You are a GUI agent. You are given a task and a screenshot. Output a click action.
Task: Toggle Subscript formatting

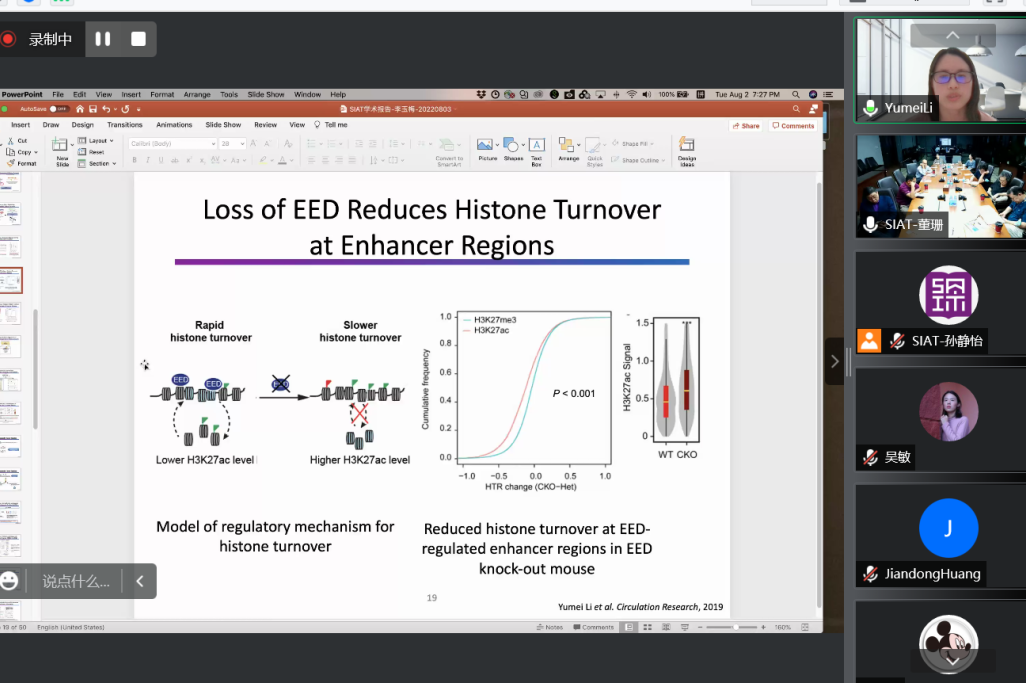(x=202, y=160)
